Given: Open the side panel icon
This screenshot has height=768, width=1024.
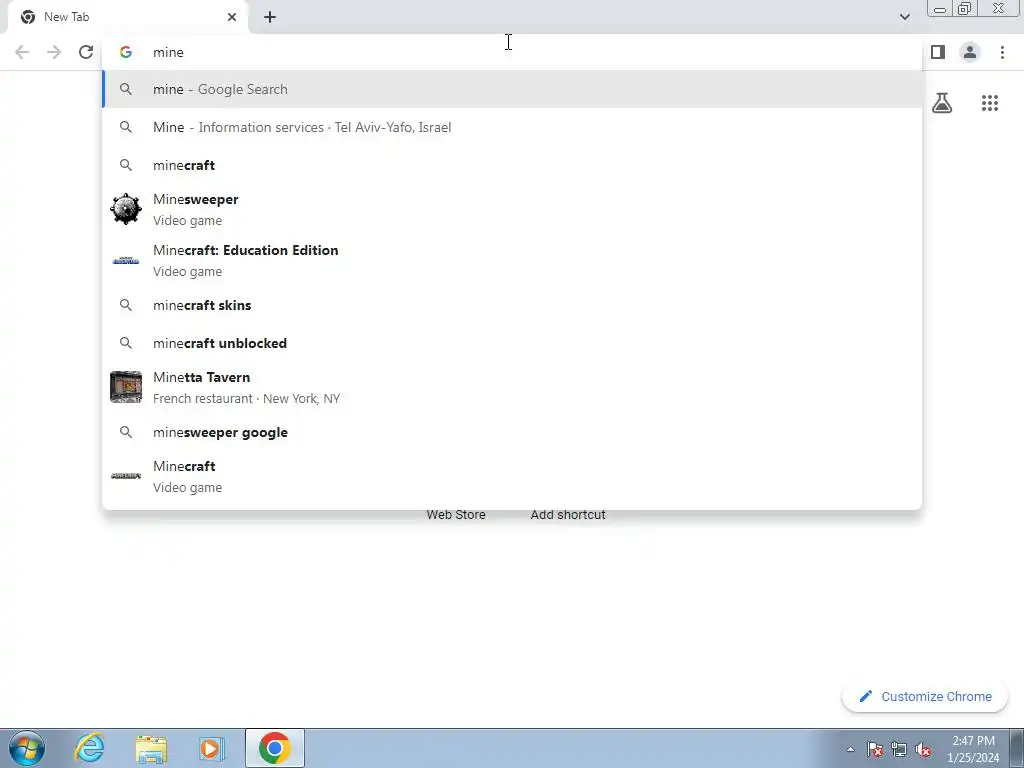Looking at the screenshot, I should (938, 52).
